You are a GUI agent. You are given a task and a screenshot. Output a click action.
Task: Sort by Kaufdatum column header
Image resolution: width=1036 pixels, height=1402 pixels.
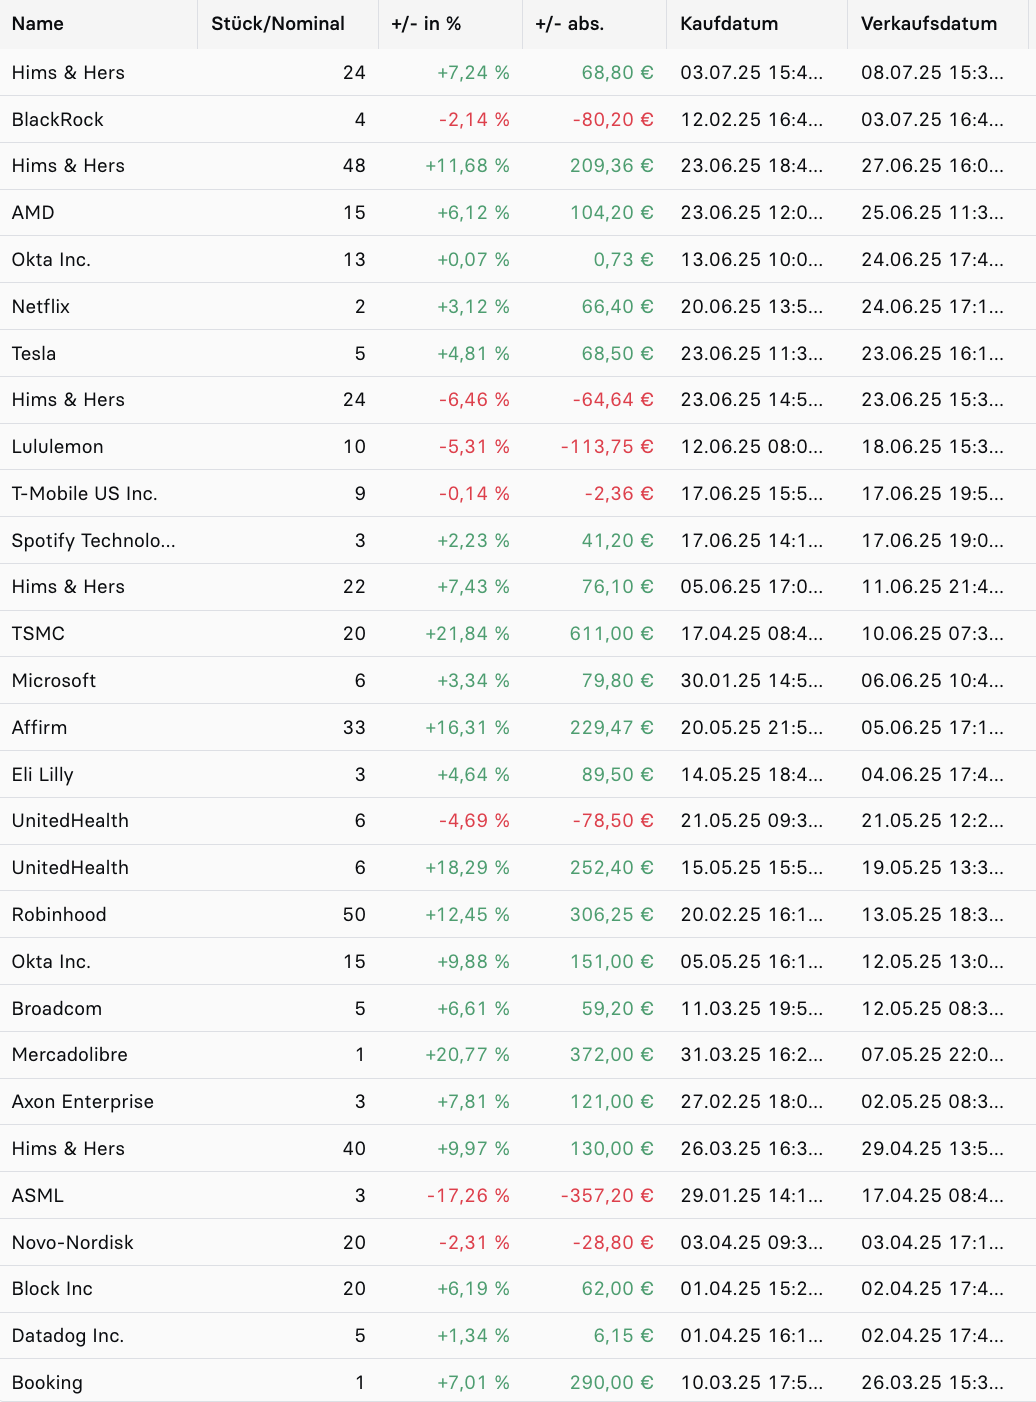click(x=729, y=24)
